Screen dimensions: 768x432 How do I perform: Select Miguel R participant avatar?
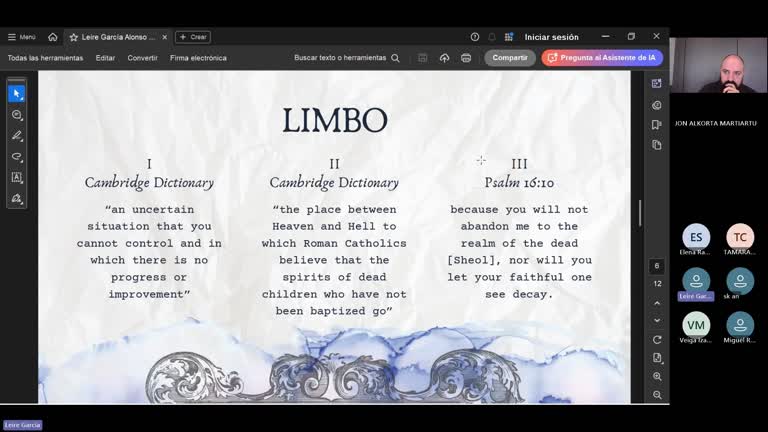(x=740, y=325)
